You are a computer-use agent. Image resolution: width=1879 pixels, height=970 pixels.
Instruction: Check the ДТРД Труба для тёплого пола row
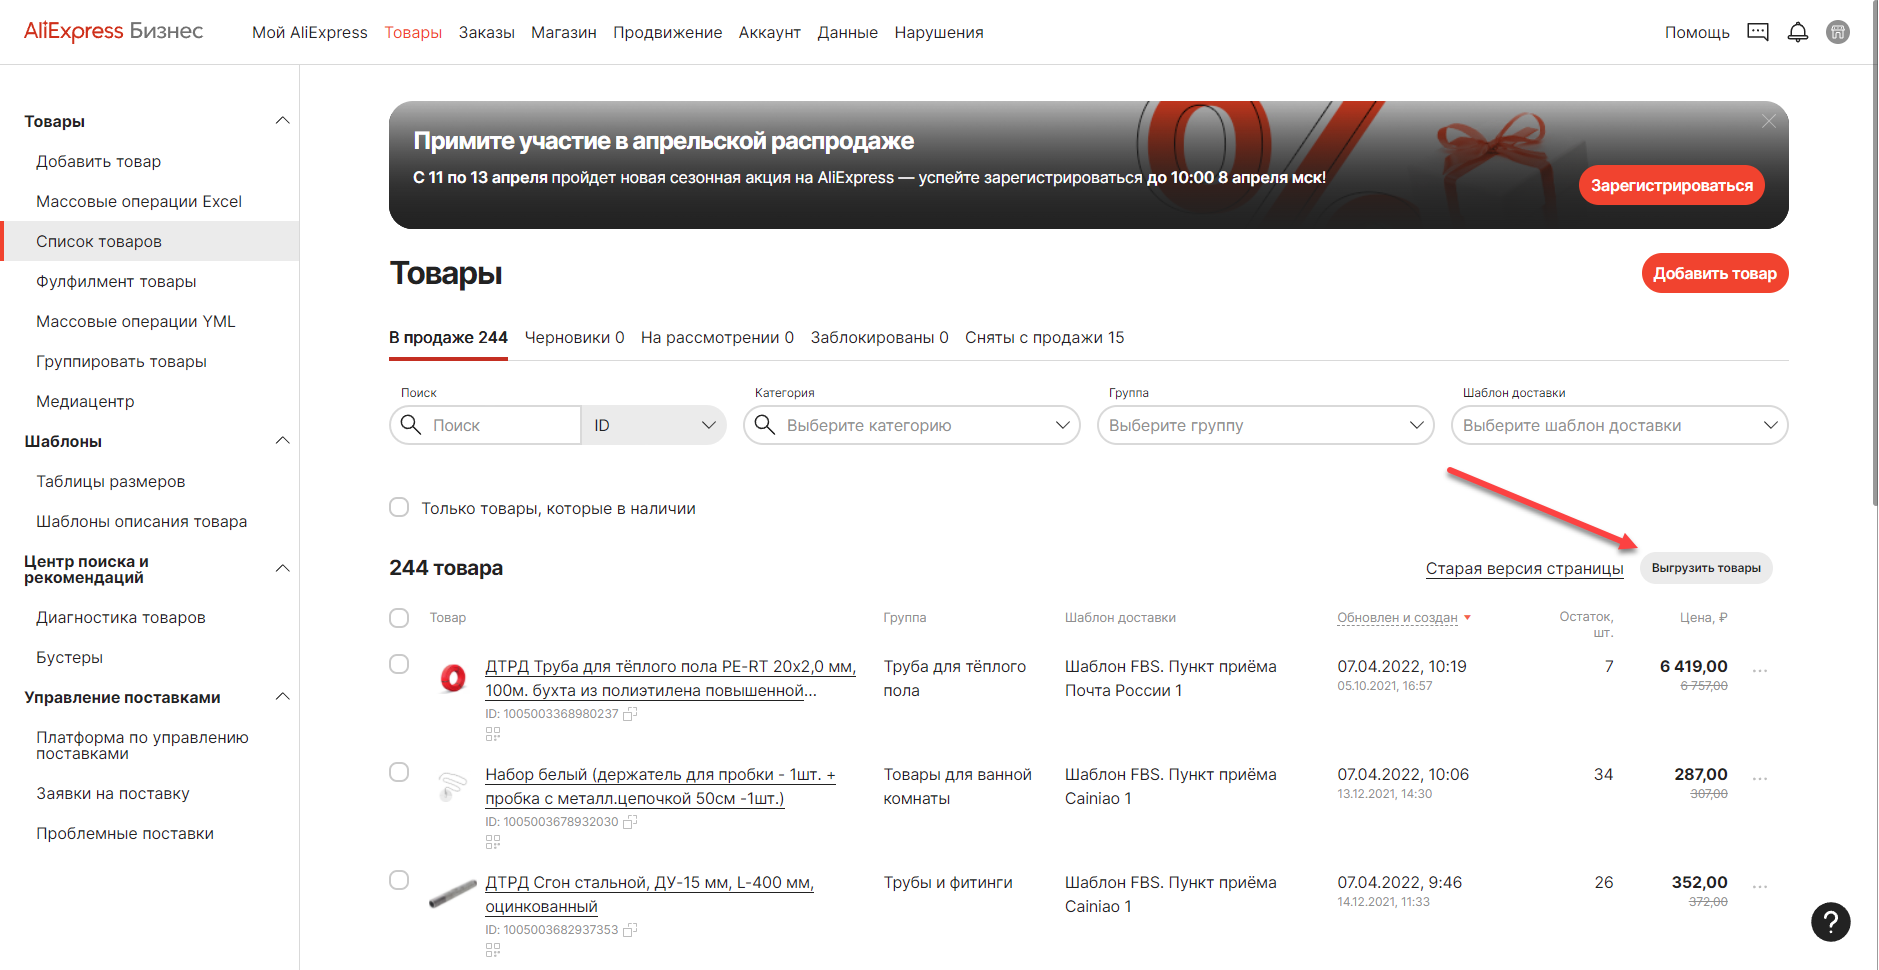coord(399,665)
